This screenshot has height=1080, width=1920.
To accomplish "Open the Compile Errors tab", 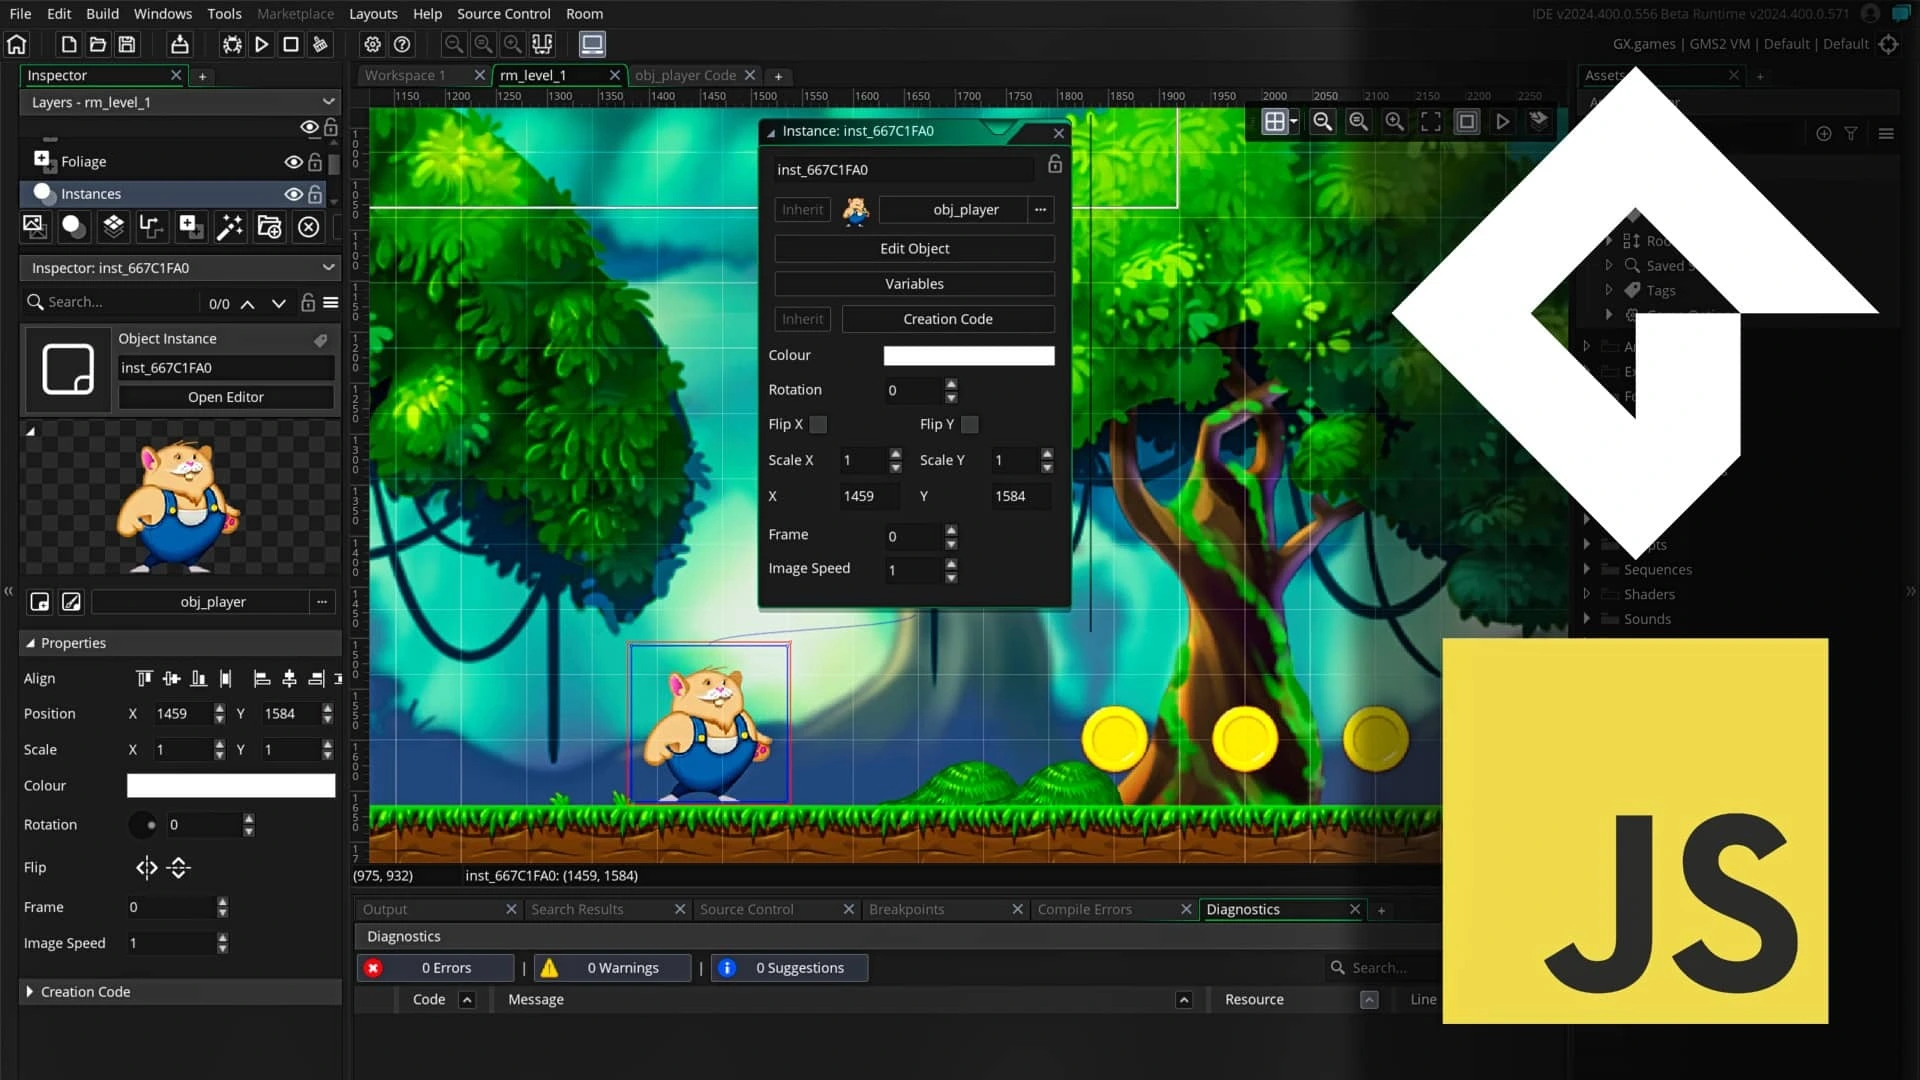I will pos(1085,909).
